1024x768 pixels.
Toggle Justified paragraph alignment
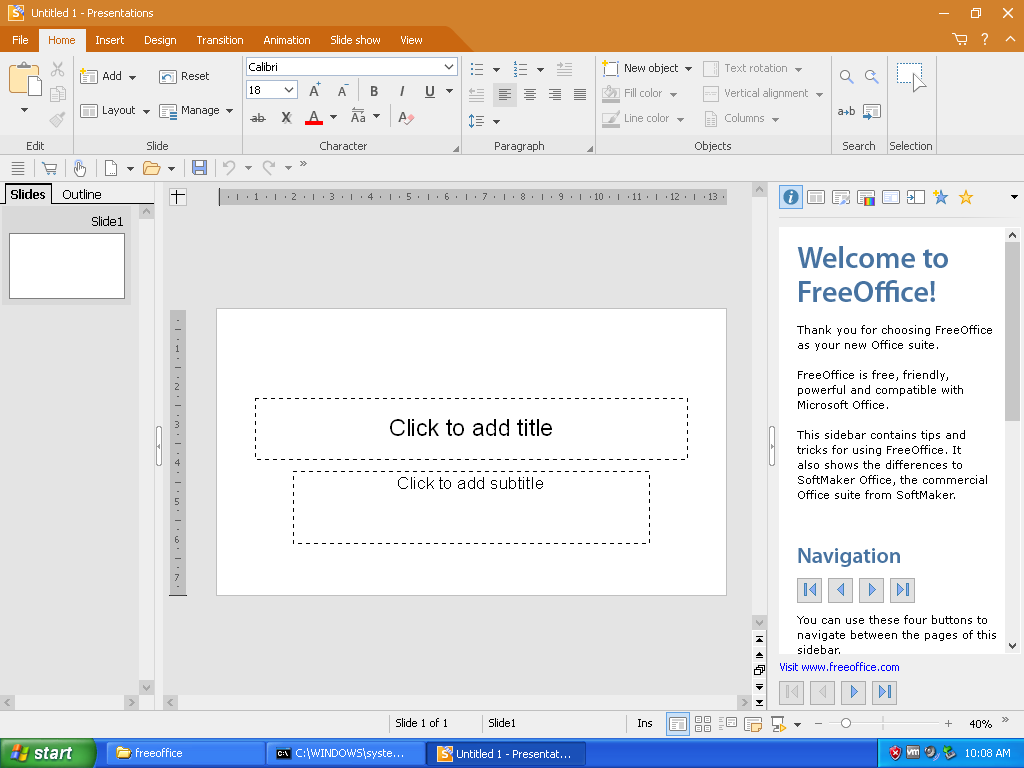(580, 95)
